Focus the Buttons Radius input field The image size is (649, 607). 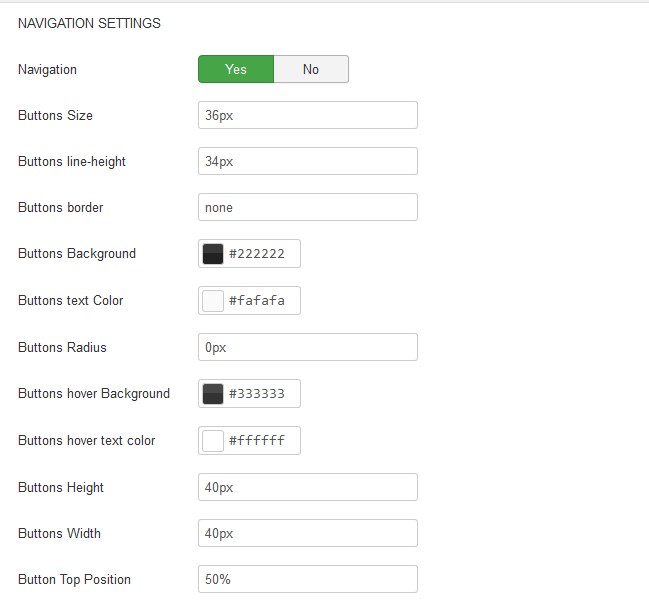point(308,347)
